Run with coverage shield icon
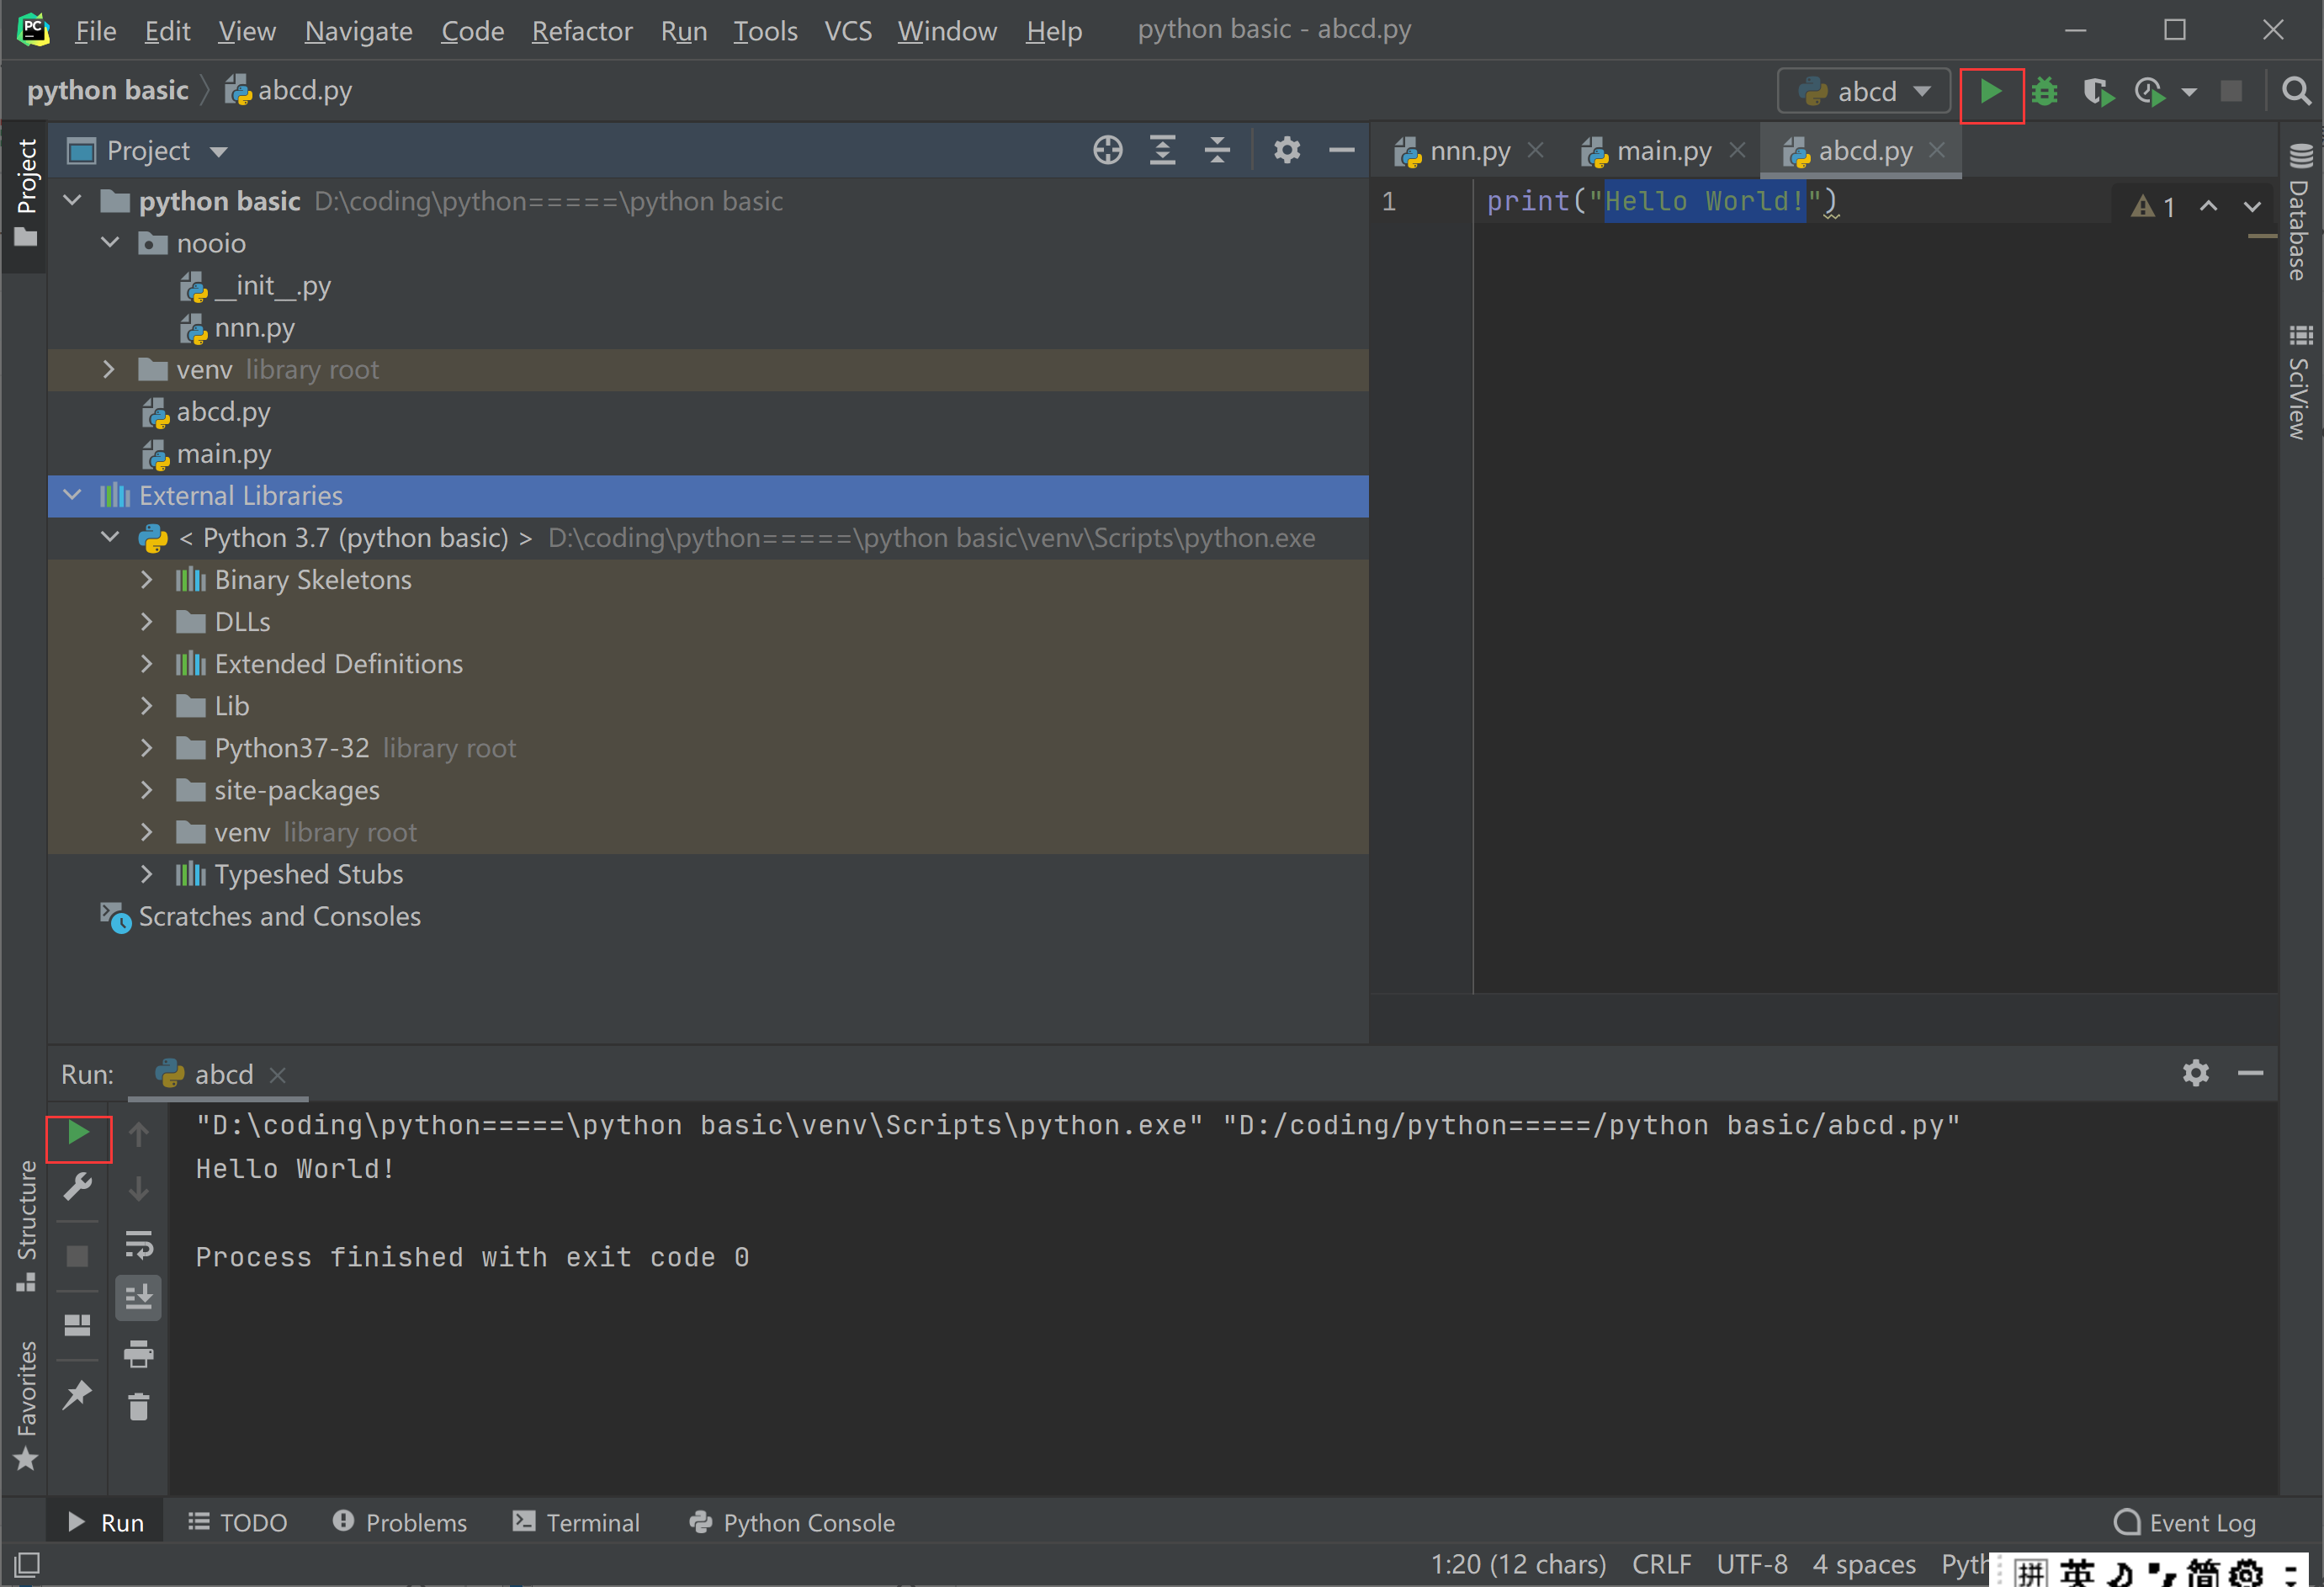Image resolution: width=2324 pixels, height=1587 pixels. coord(2098,92)
